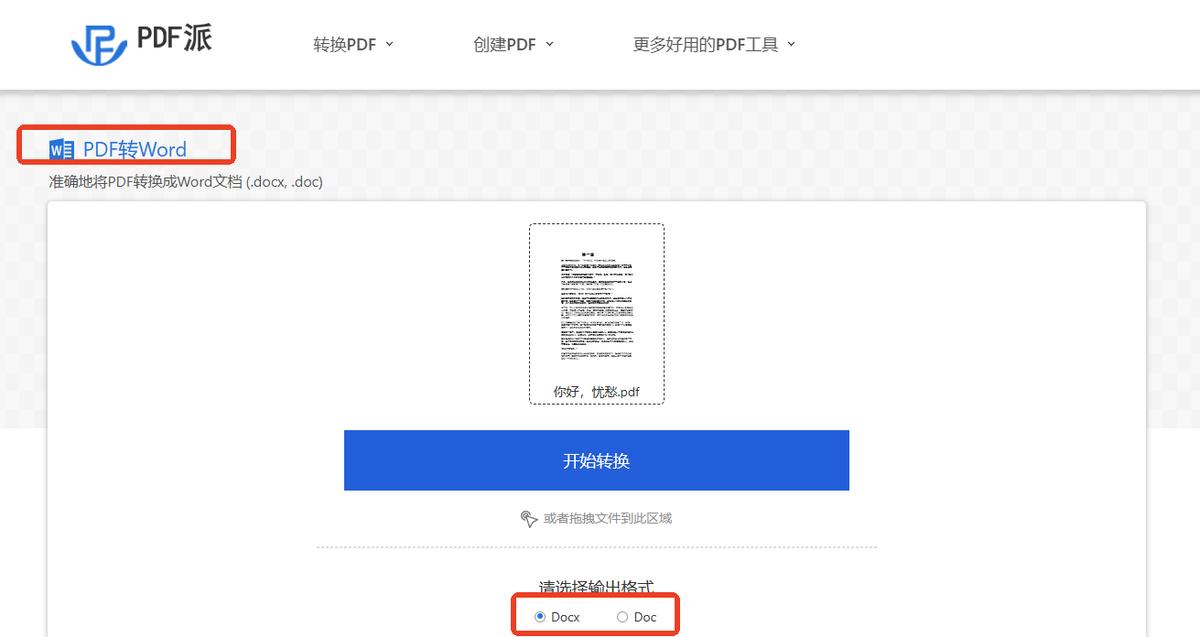The image size is (1200, 637).
Task: Select the Docx output radio button
Action: [x=541, y=617]
